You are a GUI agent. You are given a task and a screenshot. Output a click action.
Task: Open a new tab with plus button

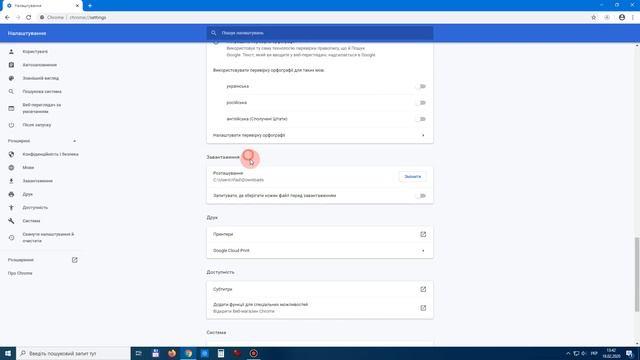90,6
